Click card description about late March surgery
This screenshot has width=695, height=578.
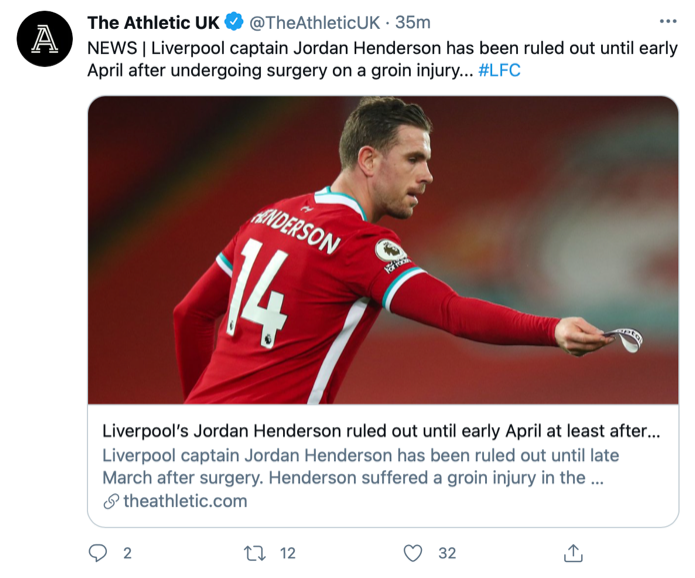click(360, 466)
